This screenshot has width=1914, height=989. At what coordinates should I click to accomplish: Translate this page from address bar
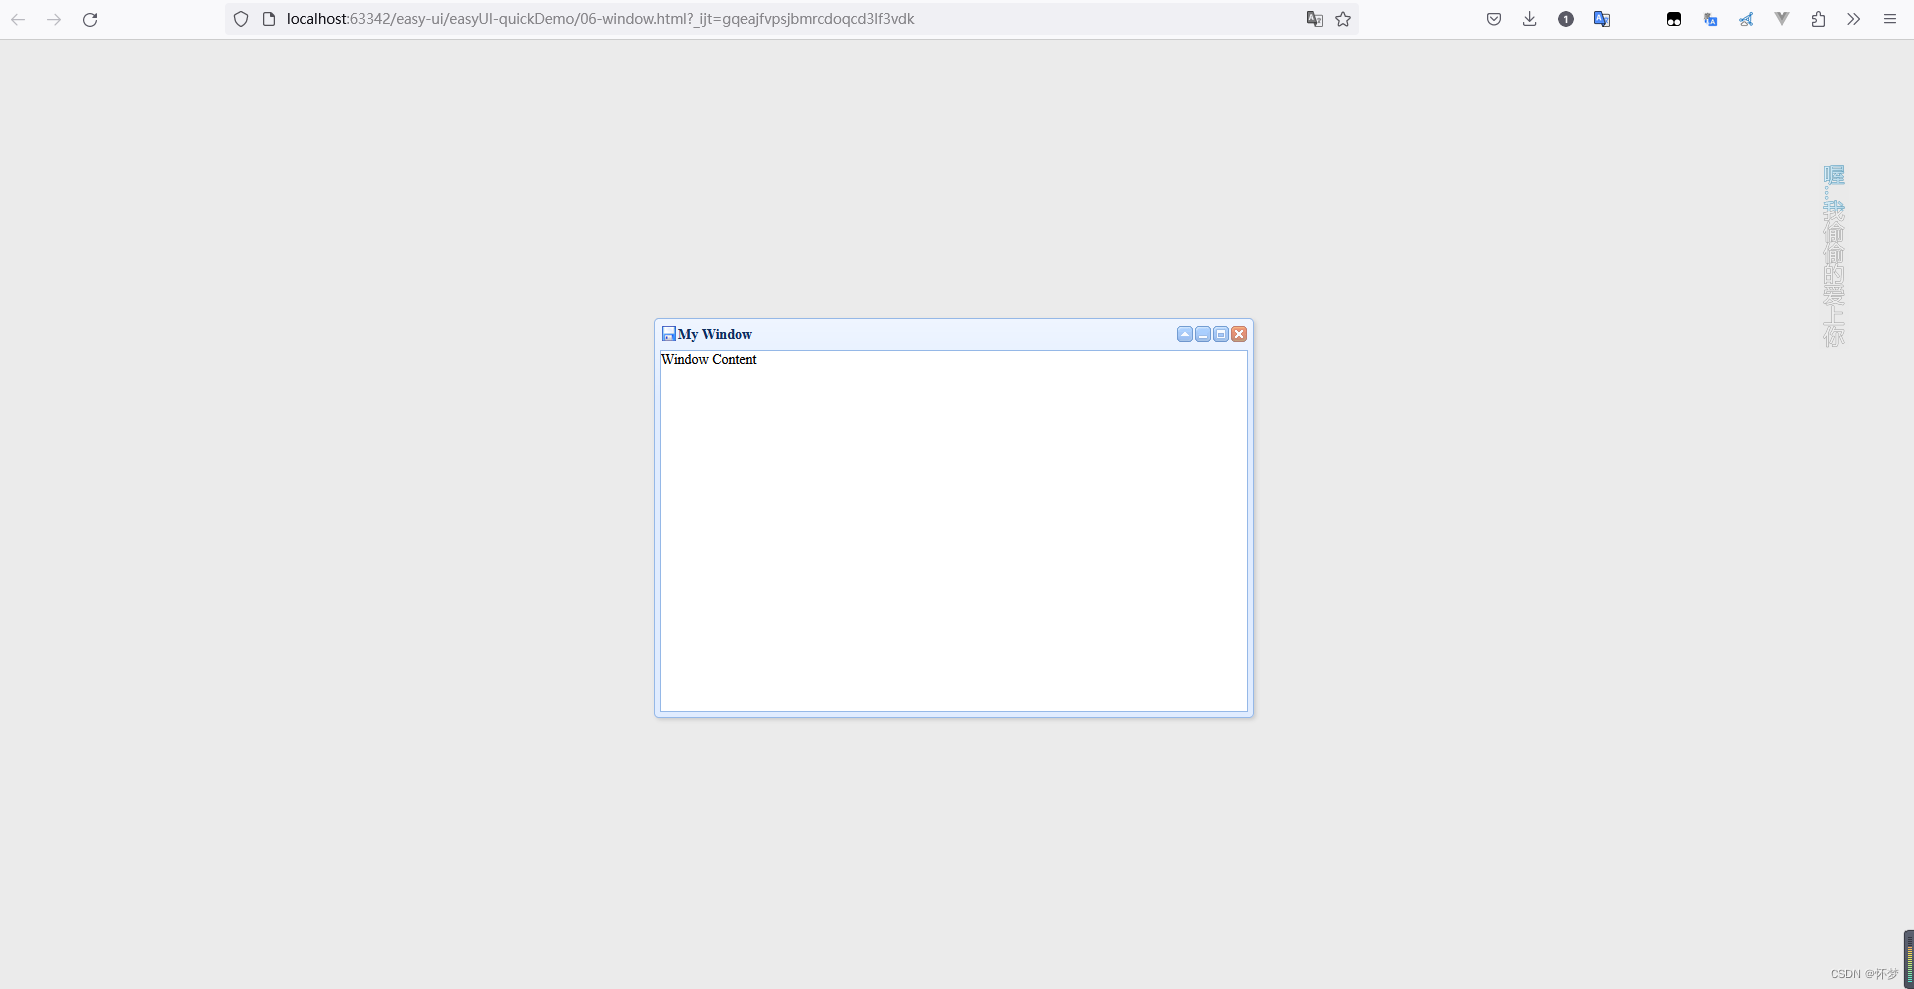(1315, 19)
